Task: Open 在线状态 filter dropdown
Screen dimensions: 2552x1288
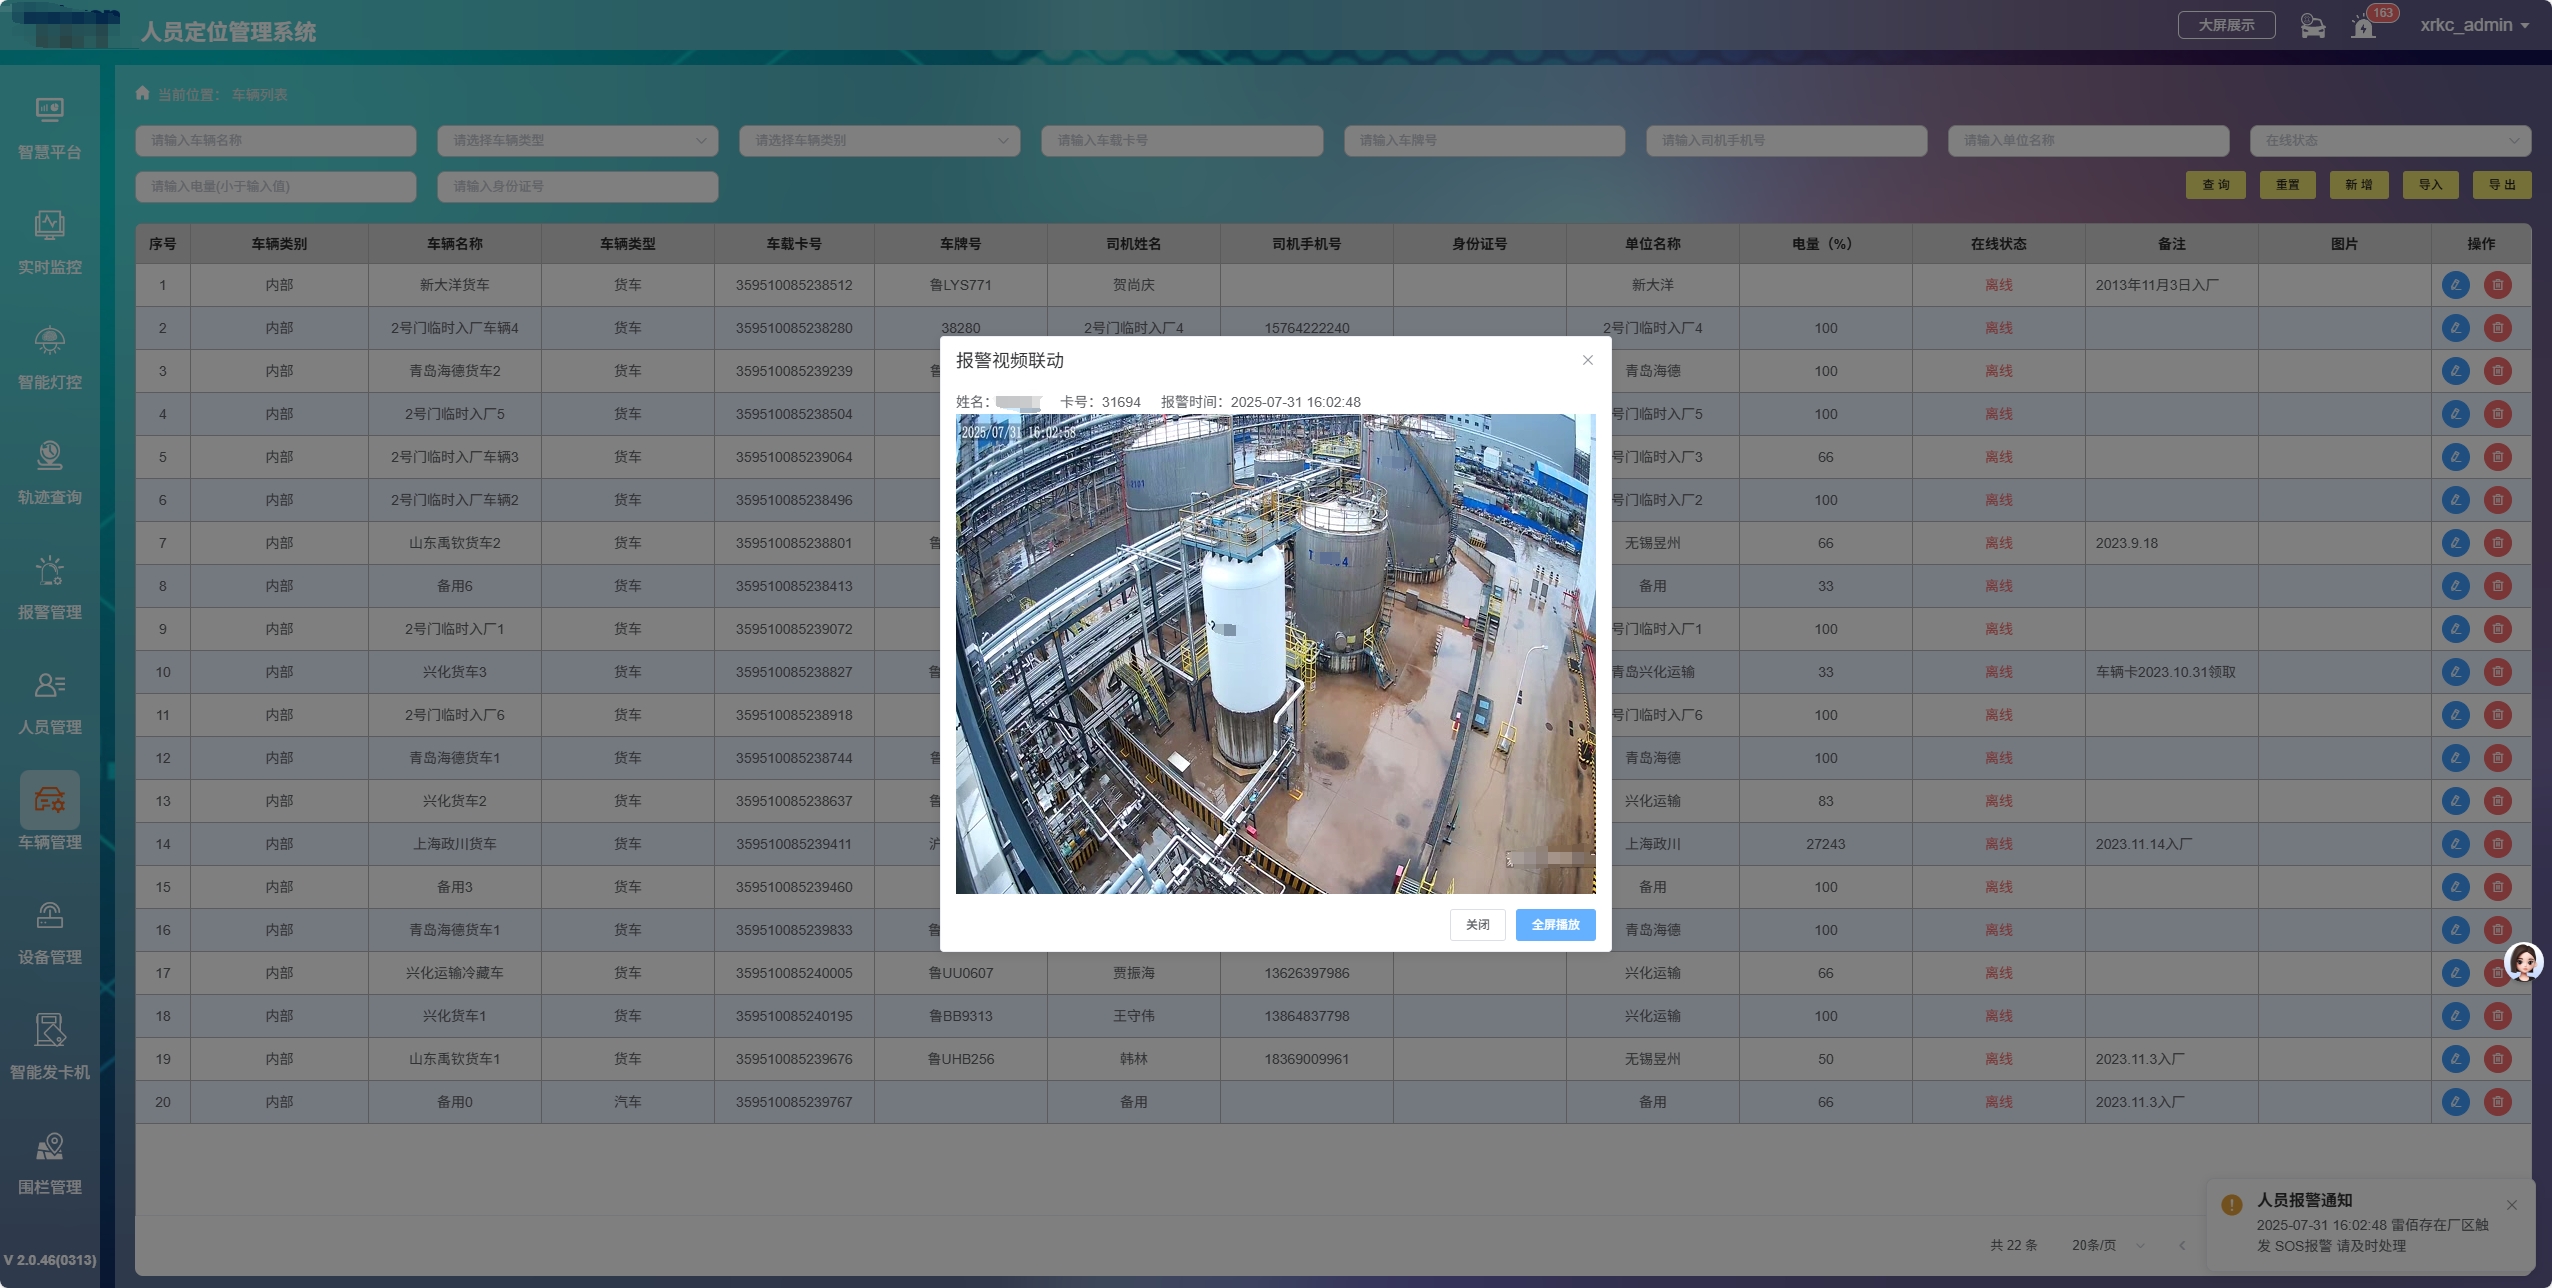Action: point(2389,141)
